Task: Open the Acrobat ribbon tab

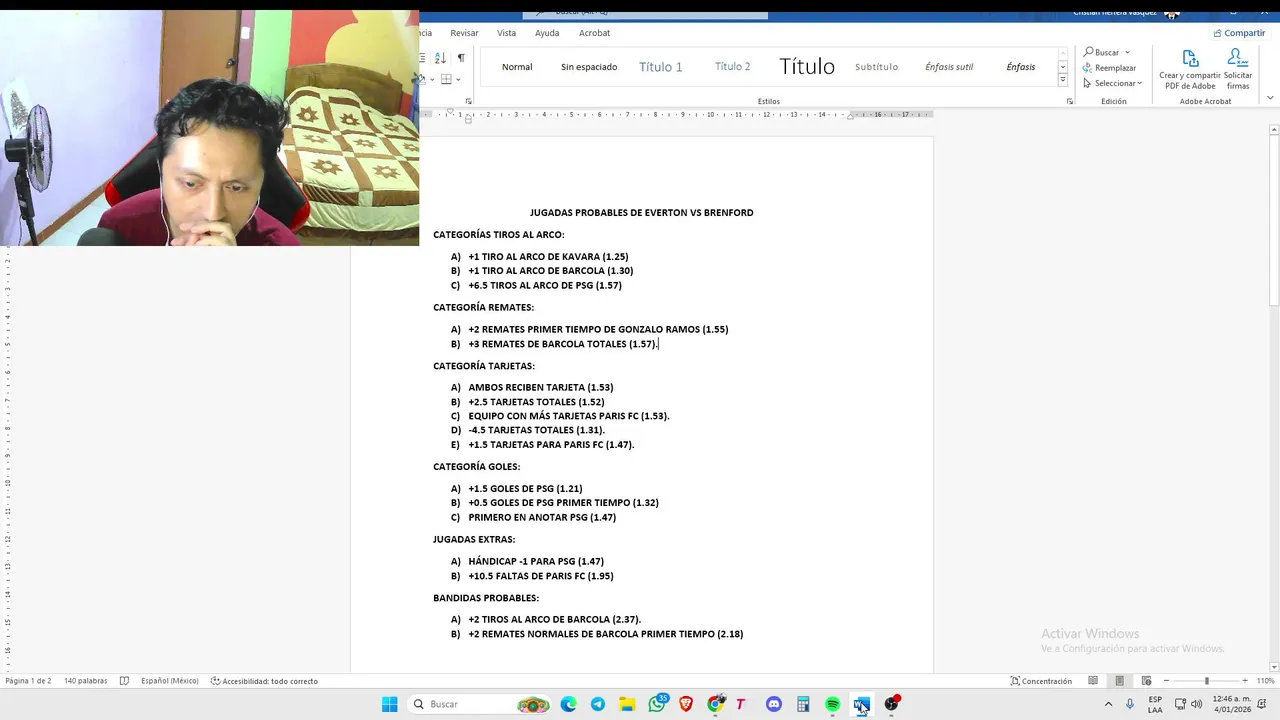Action: click(594, 33)
